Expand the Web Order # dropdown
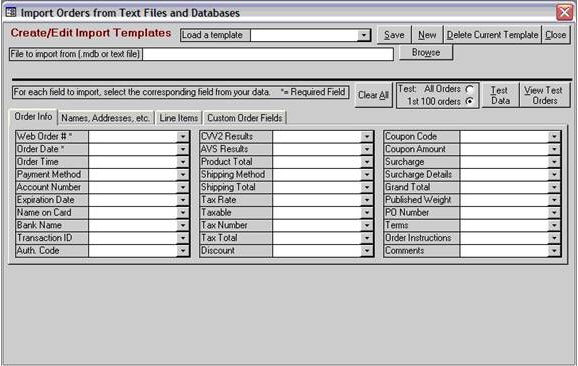Screen dimensions: 578x366 183,137
